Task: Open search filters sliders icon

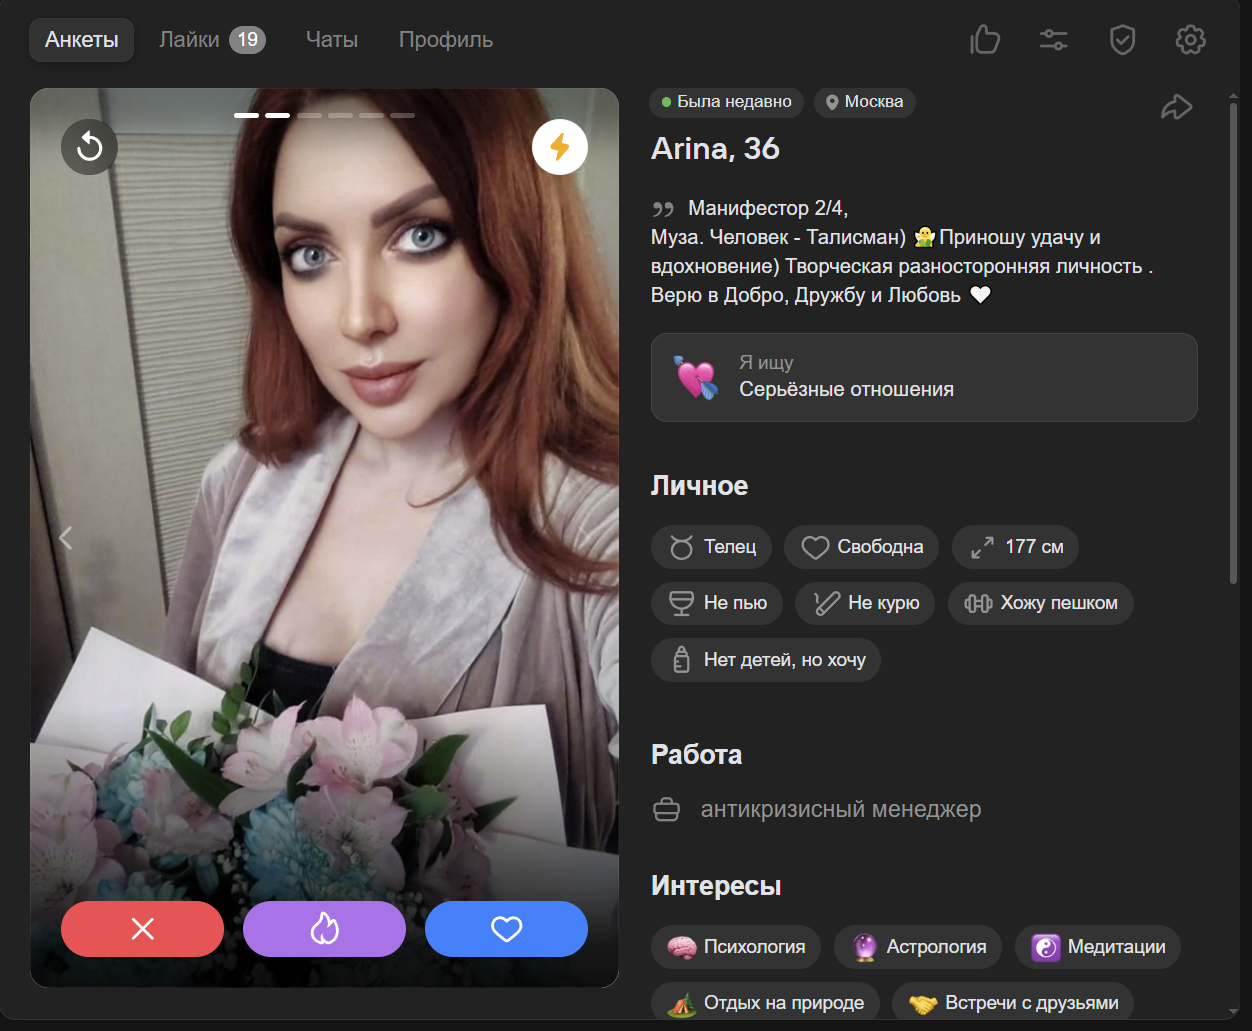Action: tap(1053, 40)
